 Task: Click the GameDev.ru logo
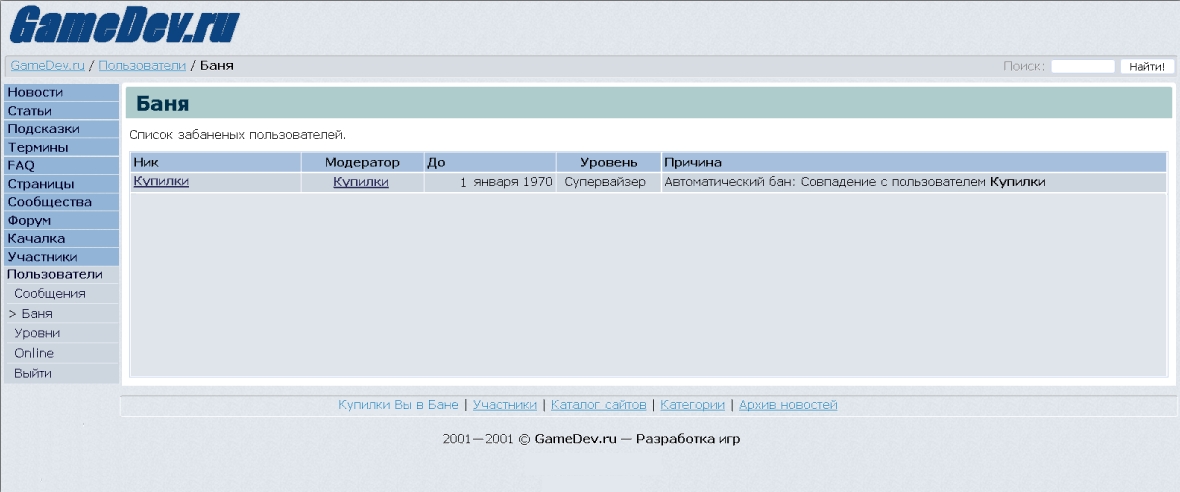click(124, 26)
